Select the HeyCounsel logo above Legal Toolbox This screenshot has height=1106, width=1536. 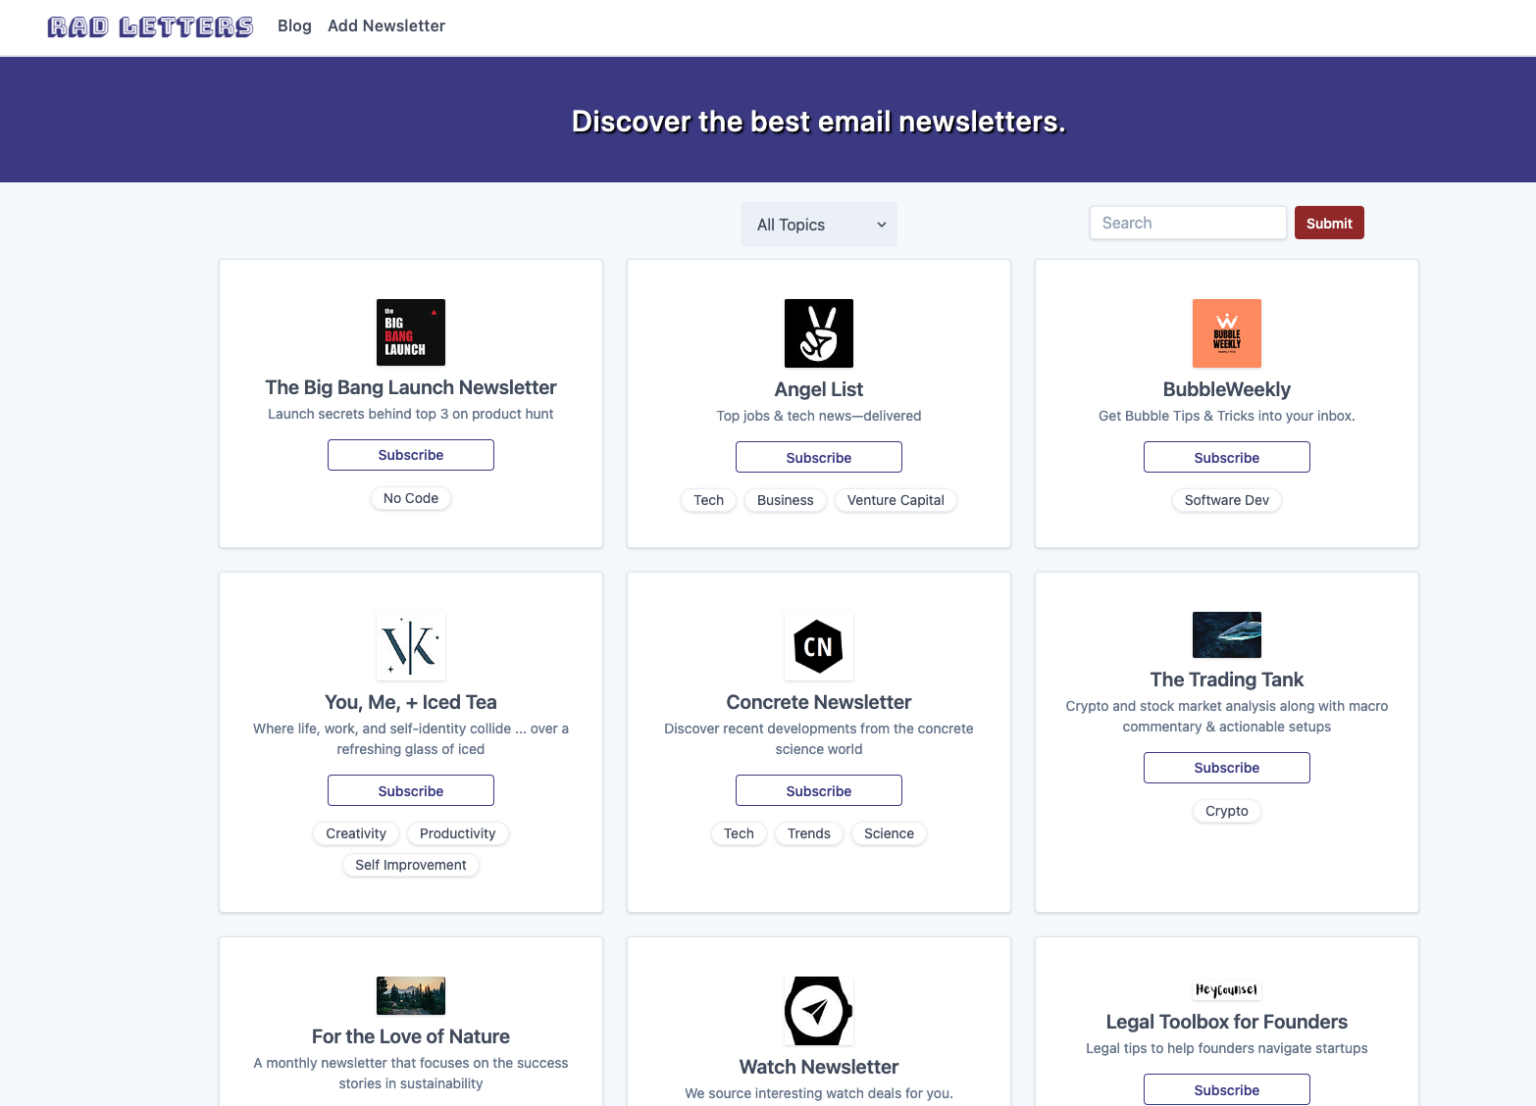[x=1226, y=989]
